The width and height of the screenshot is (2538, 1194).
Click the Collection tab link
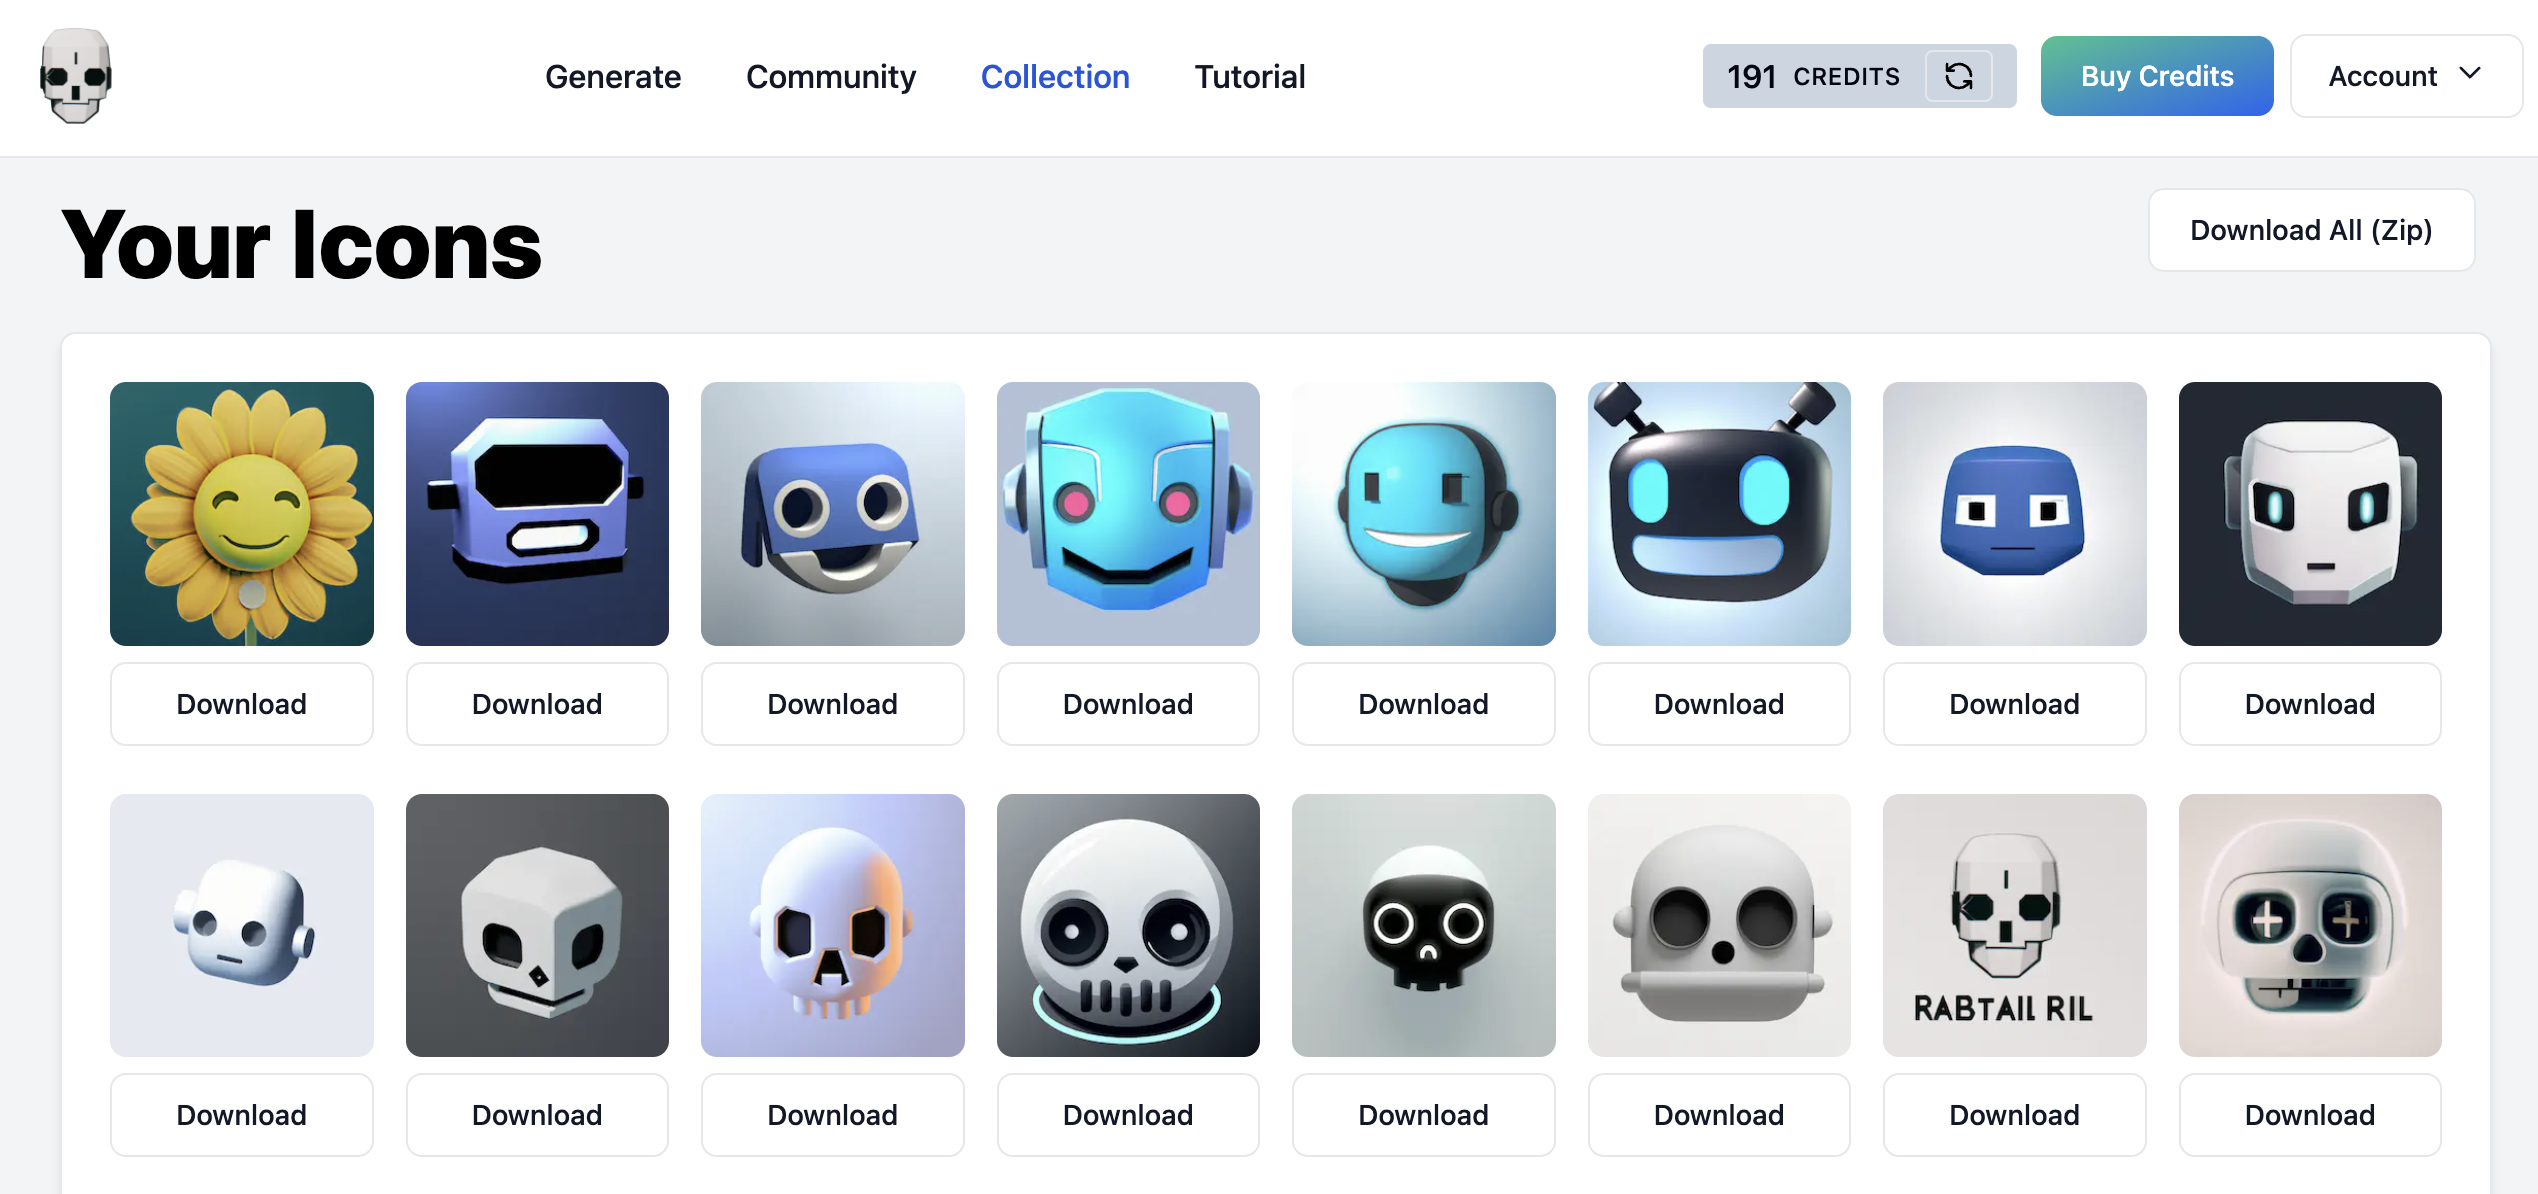pyautogui.click(x=1054, y=74)
